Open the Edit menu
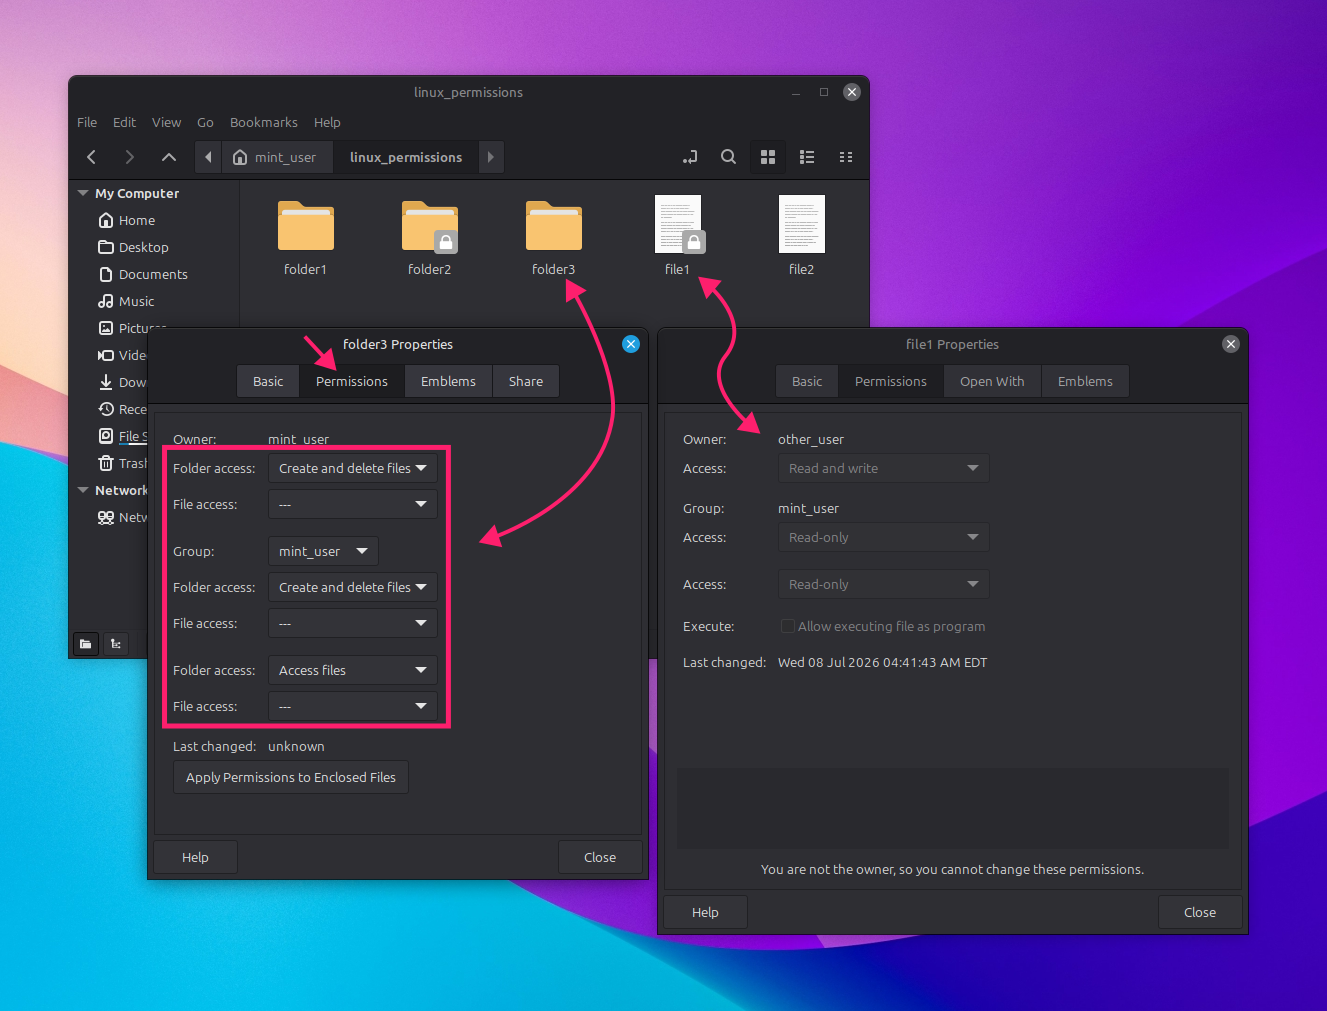This screenshot has width=1327, height=1011. 124,122
